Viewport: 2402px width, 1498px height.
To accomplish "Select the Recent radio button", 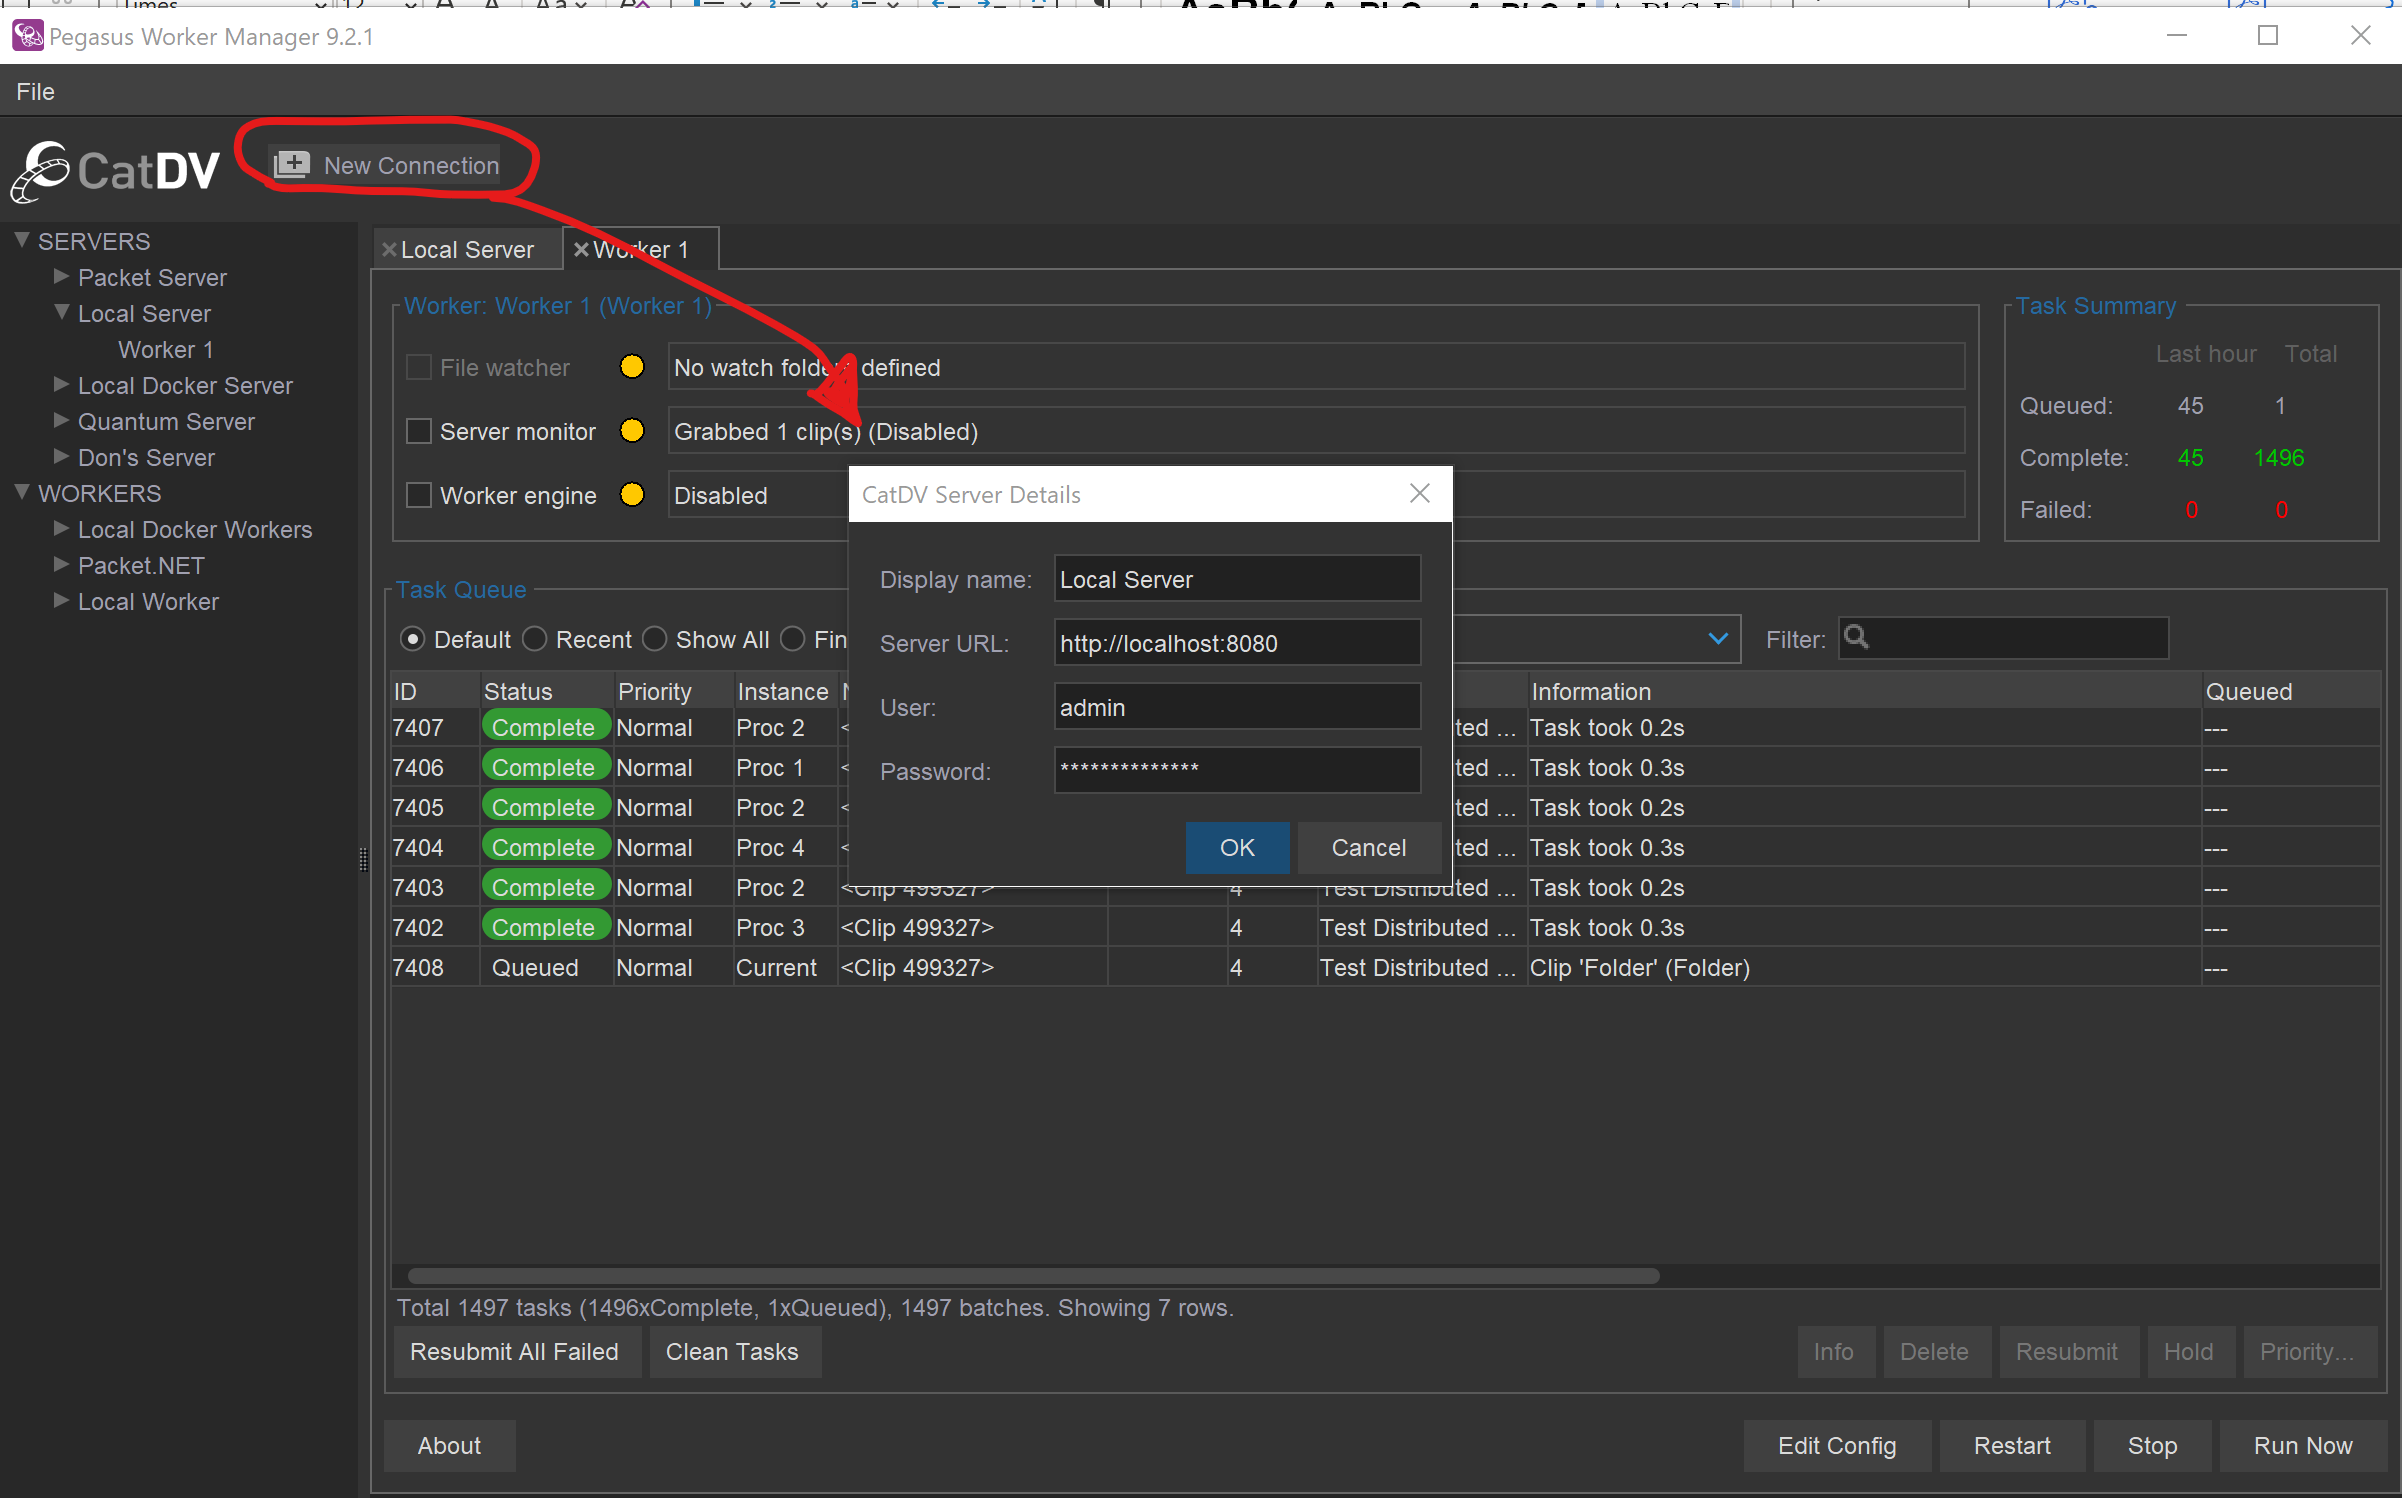I will coord(535,639).
